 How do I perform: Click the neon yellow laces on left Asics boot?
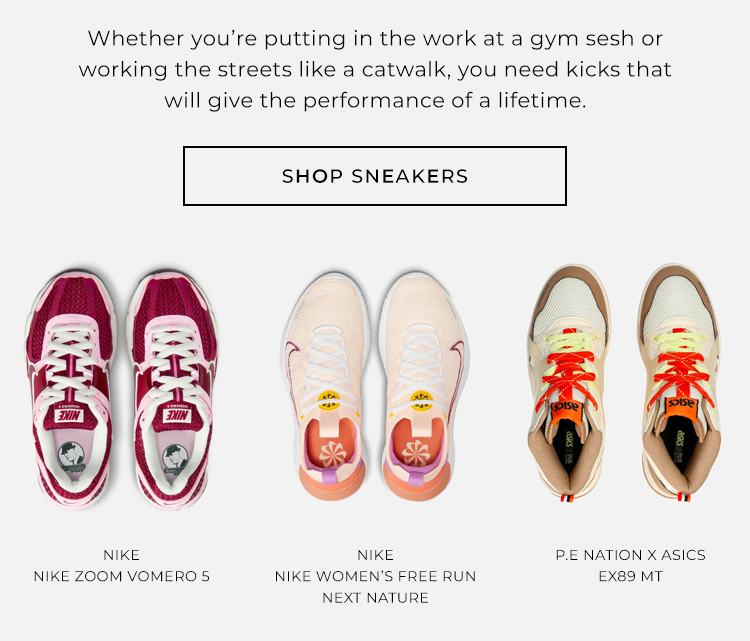point(568,341)
